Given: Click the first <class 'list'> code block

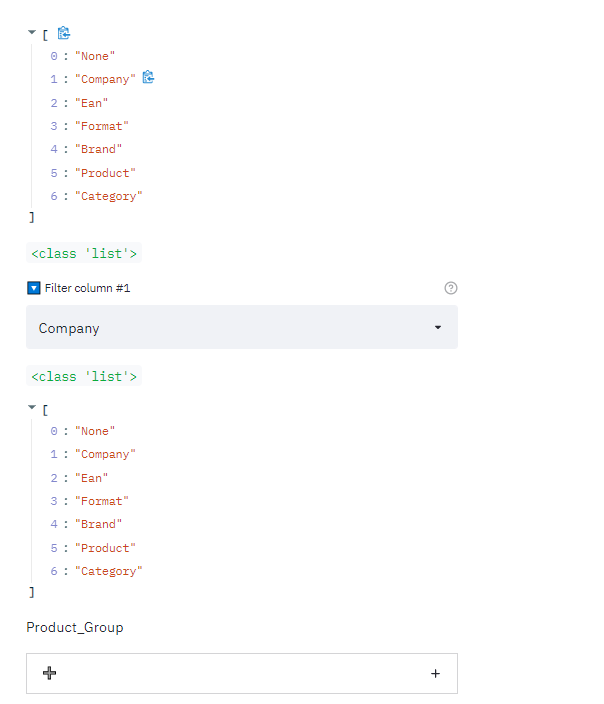Looking at the screenshot, I should [x=84, y=253].
